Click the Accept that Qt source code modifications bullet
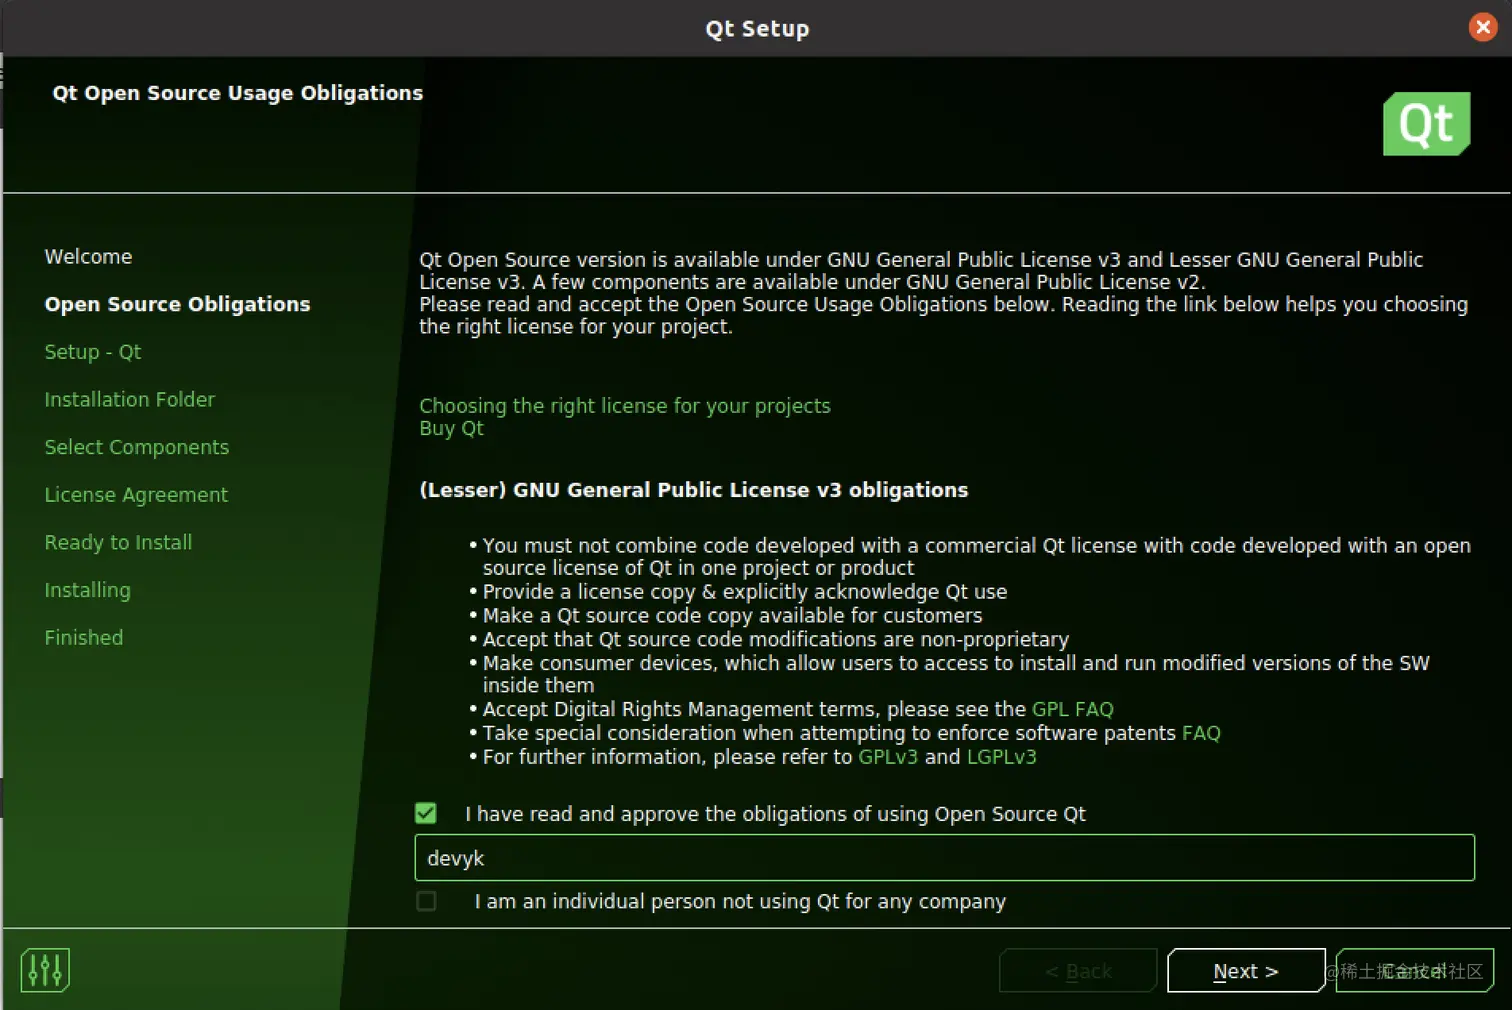 775,639
